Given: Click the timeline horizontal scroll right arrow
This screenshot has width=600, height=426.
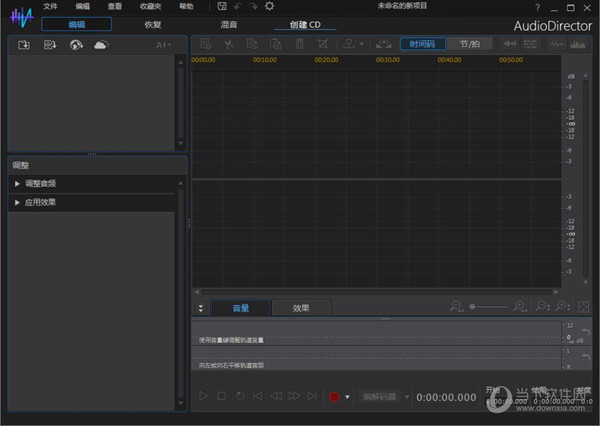Looking at the screenshot, I should pyautogui.click(x=556, y=292).
